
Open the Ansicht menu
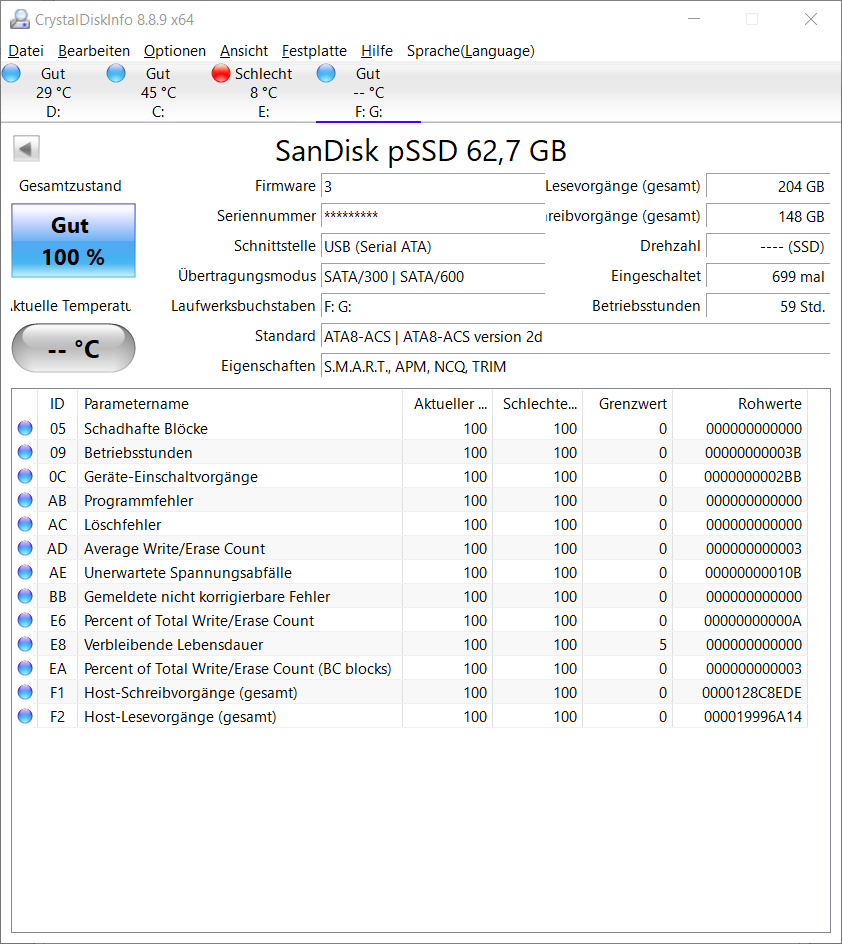[x=244, y=51]
